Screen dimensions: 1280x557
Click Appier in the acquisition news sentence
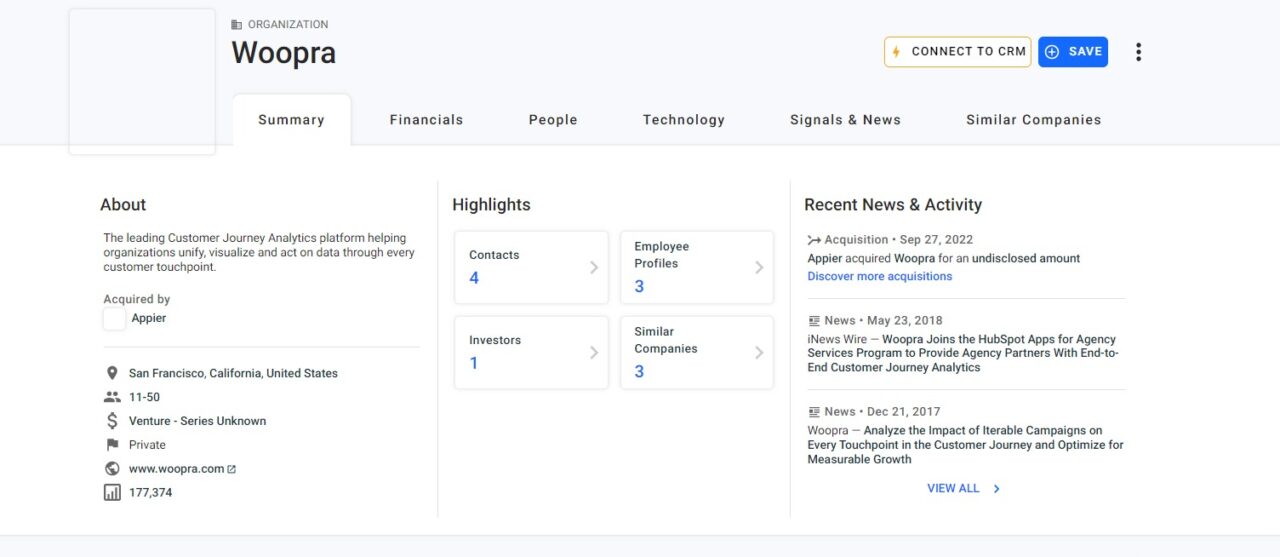pos(825,258)
